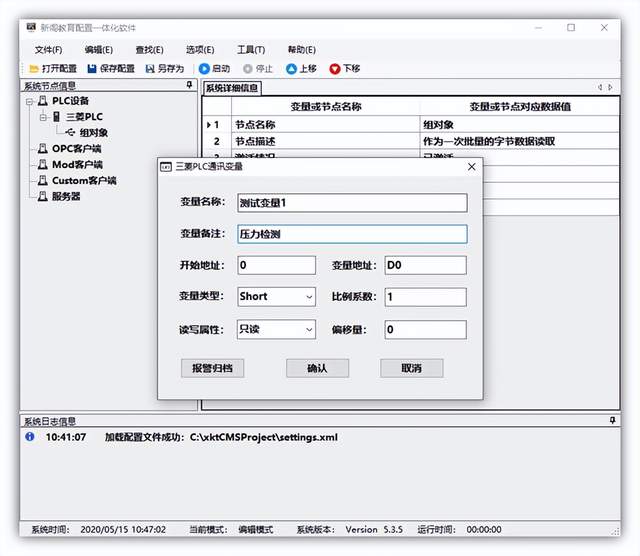Click the pin icon on 系统节点信息 panel
Screen dimensions: 640x556
[x=189, y=86]
